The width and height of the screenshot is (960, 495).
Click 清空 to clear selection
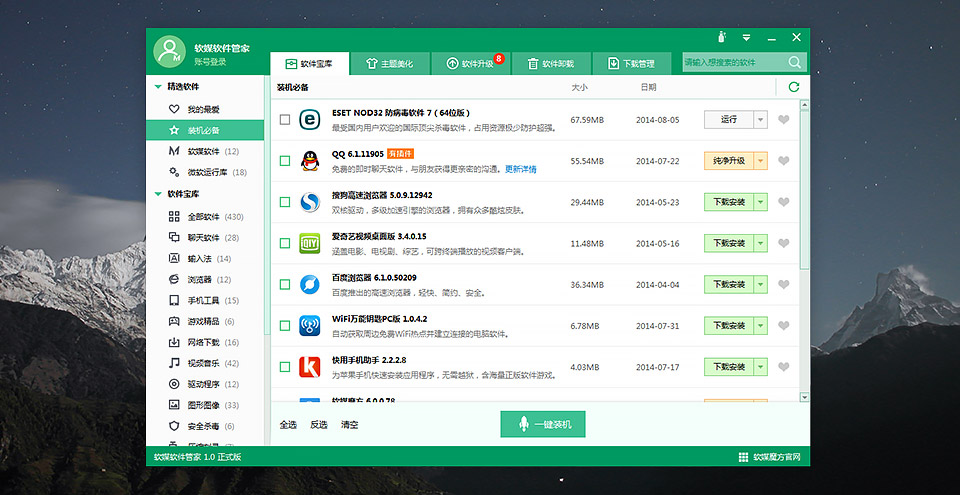pos(350,425)
